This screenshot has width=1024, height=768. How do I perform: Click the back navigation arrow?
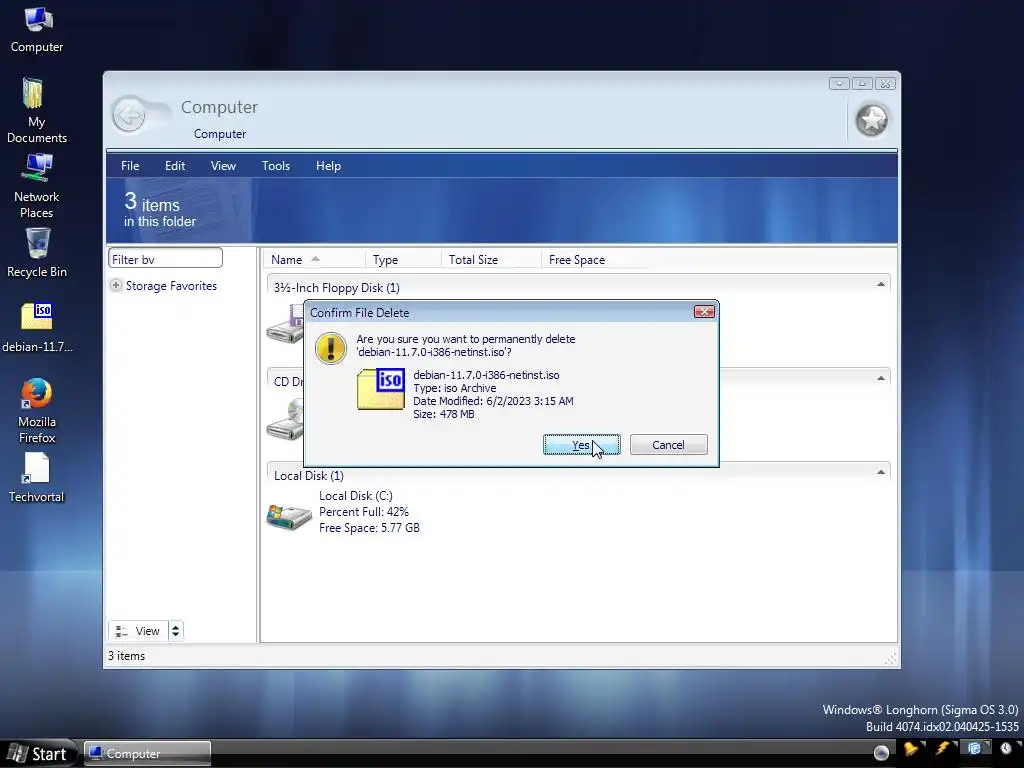coord(129,116)
